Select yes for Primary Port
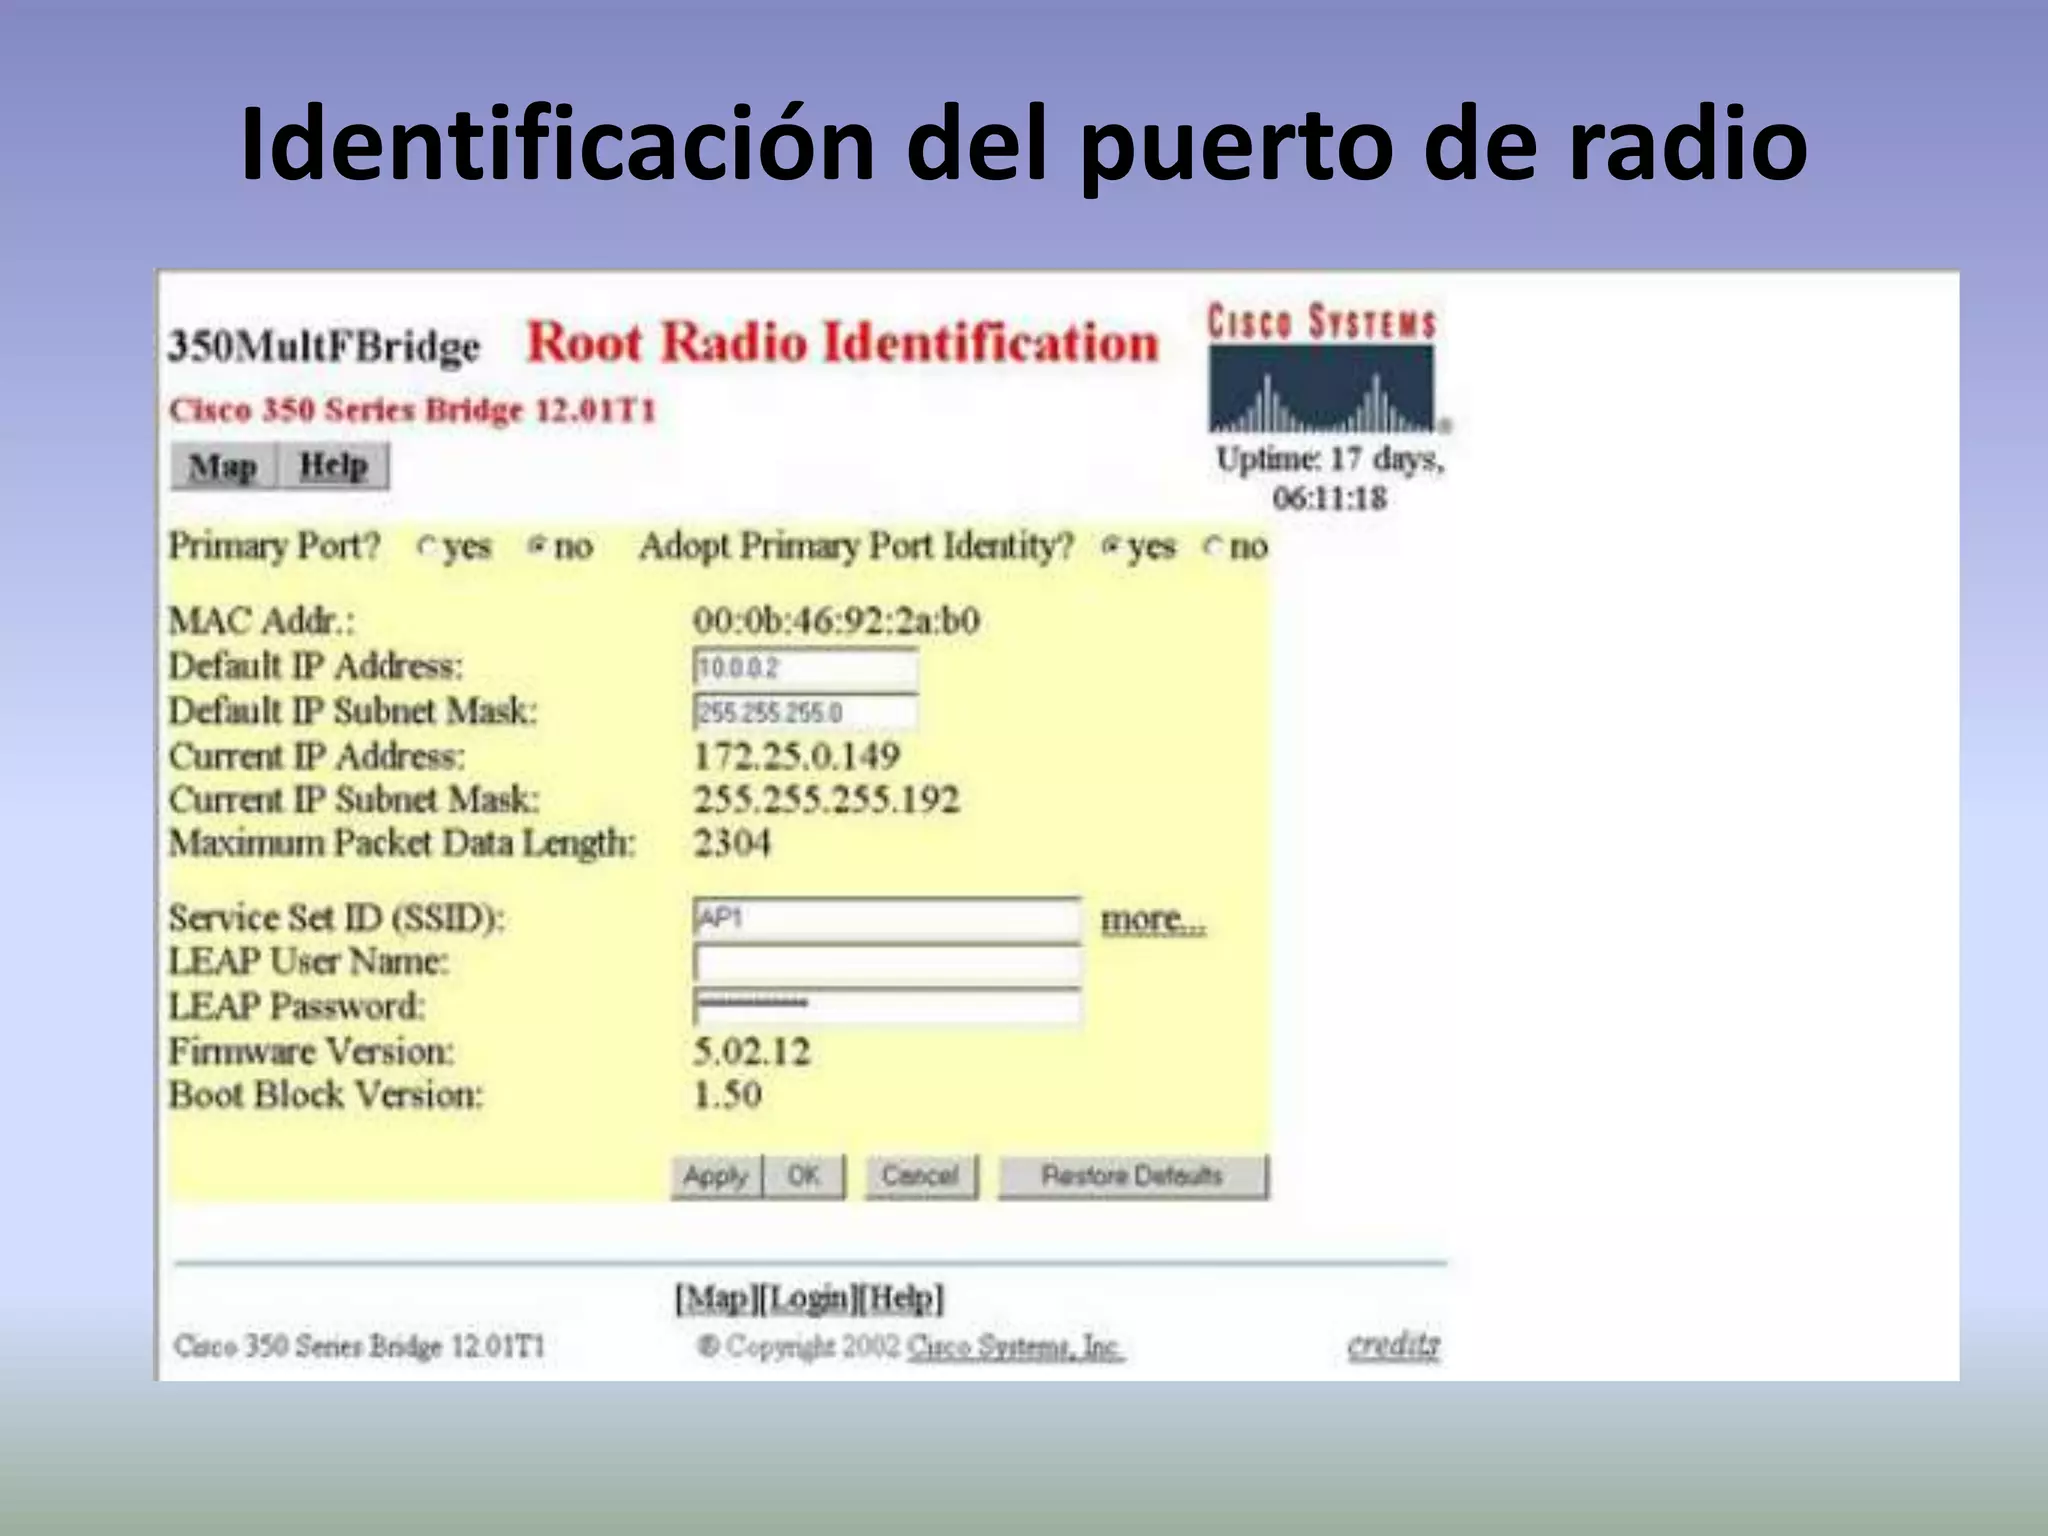Image resolution: width=2048 pixels, height=1536 pixels. [427, 547]
